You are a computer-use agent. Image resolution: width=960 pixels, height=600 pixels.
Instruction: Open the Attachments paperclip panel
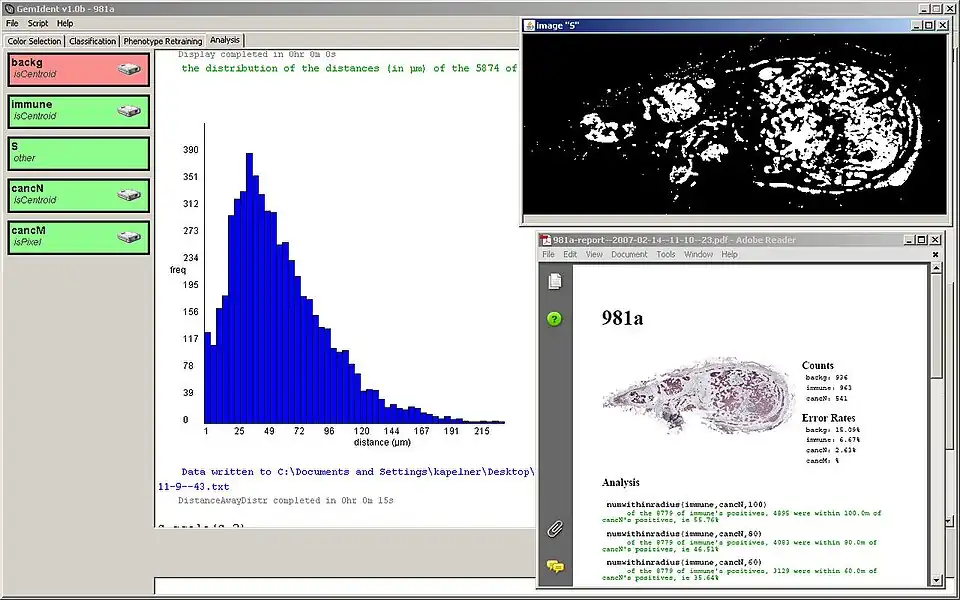(x=553, y=527)
